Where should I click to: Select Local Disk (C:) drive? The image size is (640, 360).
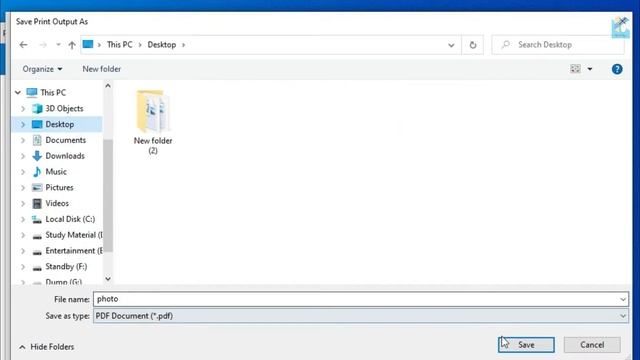70,219
